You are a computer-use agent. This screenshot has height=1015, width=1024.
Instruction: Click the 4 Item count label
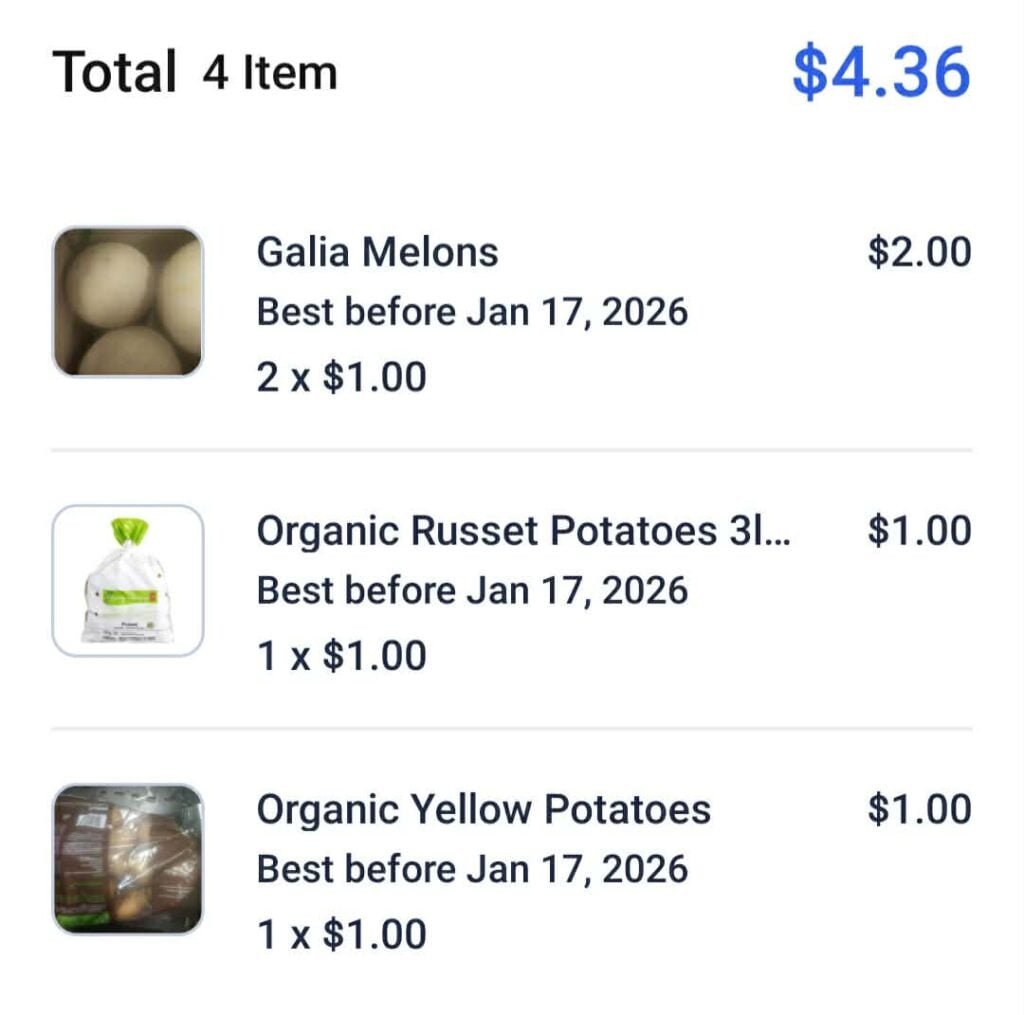[269, 71]
